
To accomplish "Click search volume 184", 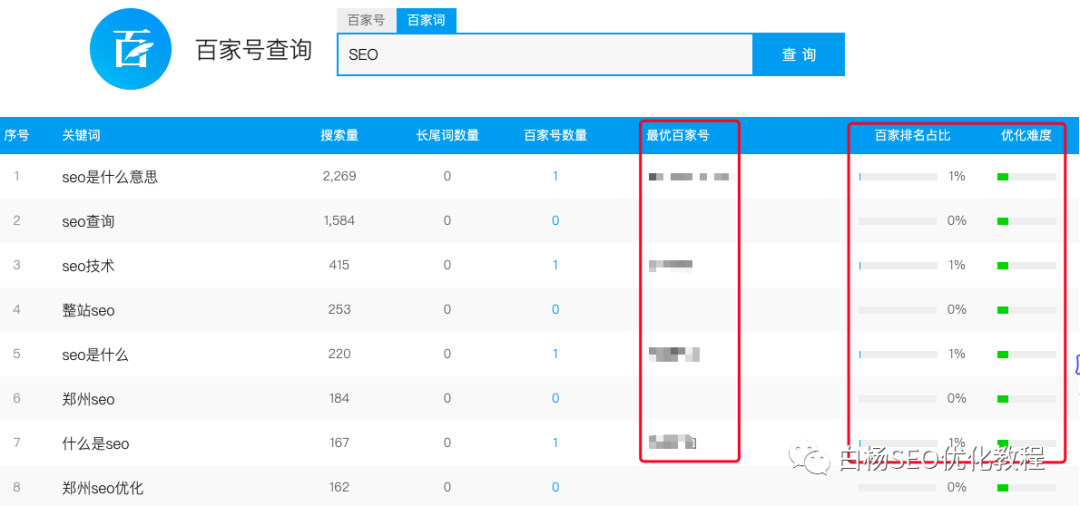I will 339,398.
